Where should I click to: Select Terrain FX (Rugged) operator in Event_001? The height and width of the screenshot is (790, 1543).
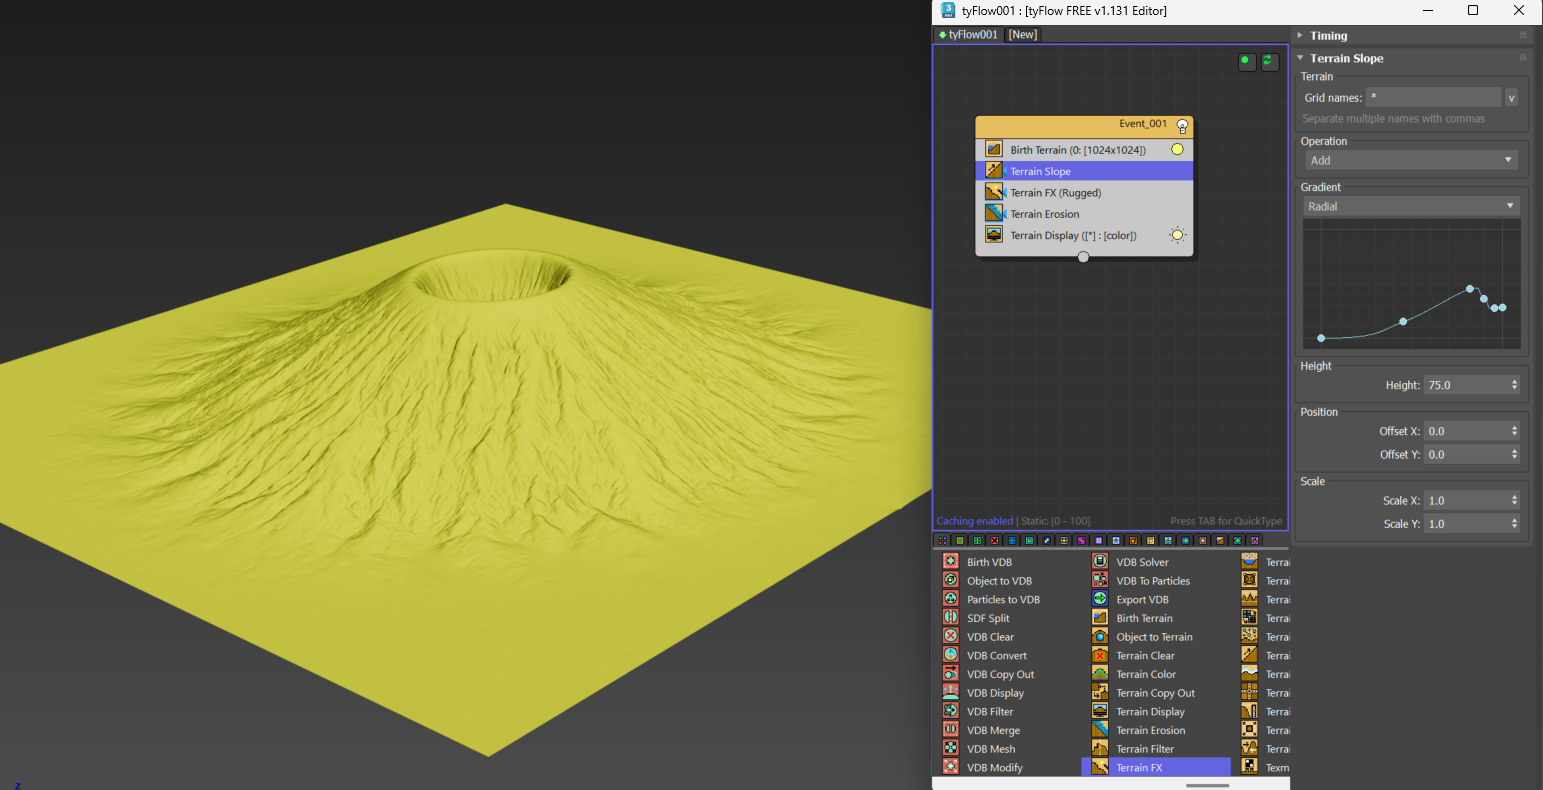click(1055, 193)
